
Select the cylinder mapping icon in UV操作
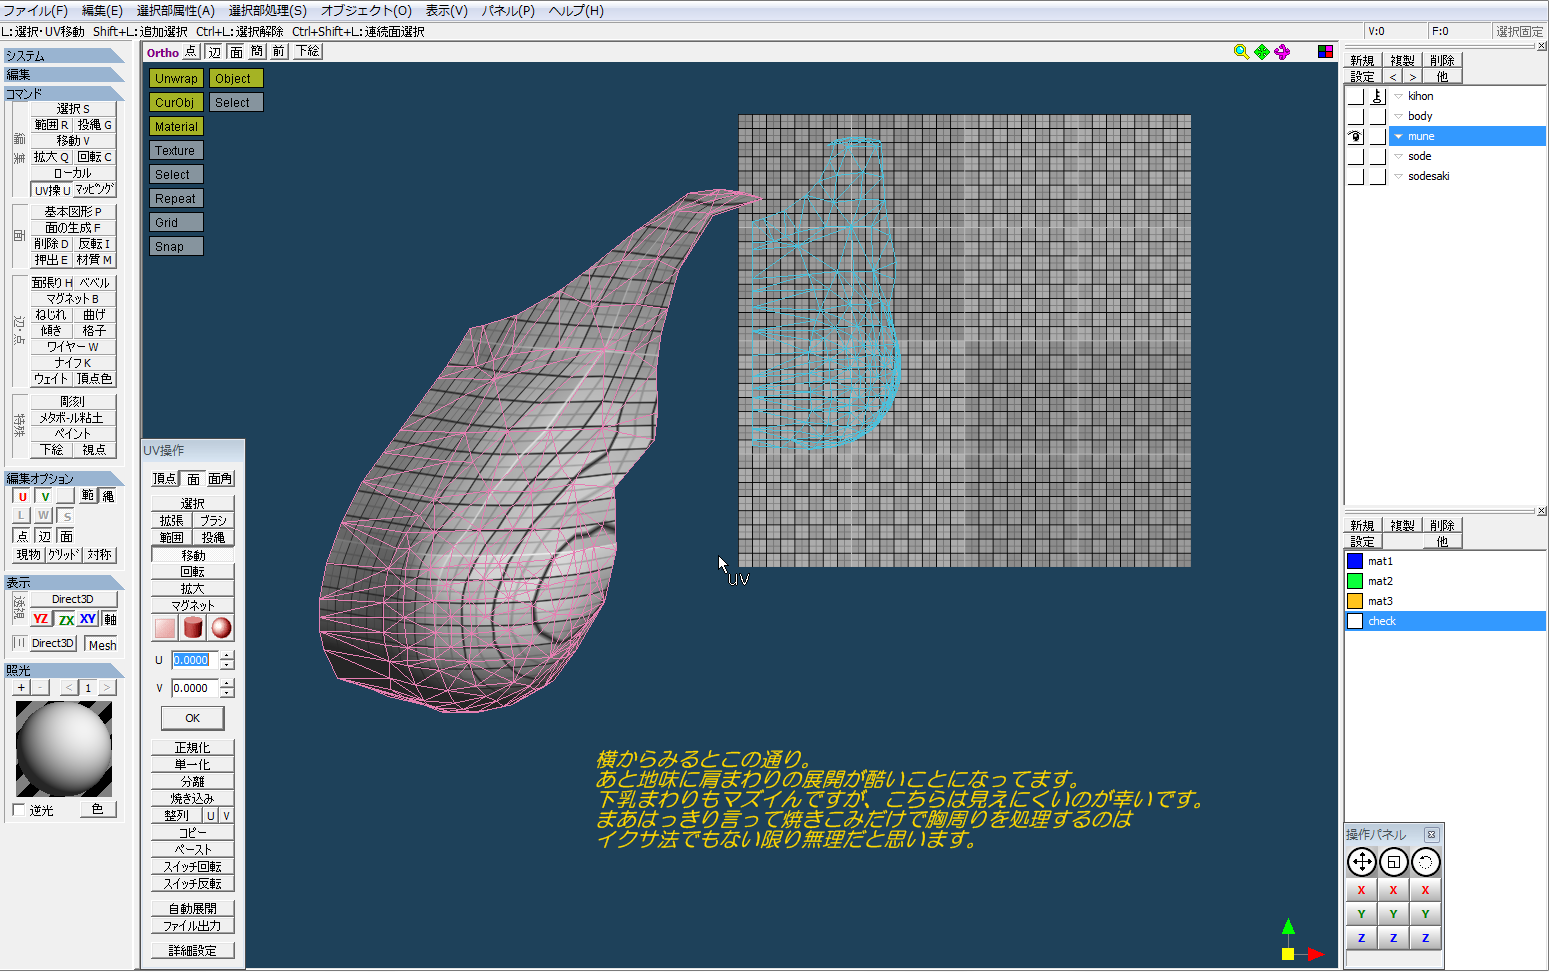193,628
